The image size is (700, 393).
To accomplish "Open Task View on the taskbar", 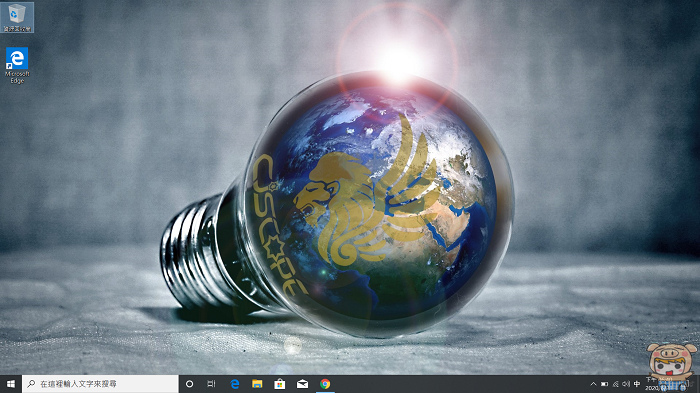I will [x=211, y=384].
